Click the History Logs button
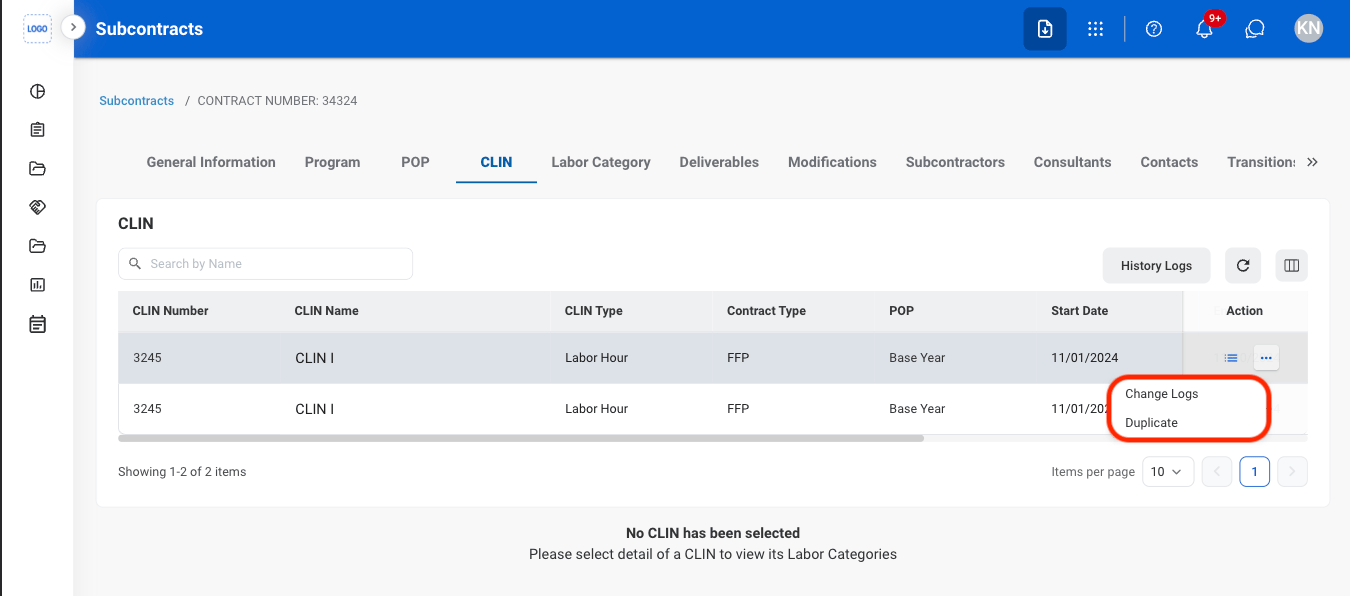The height and width of the screenshot is (596, 1350). (1157, 266)
